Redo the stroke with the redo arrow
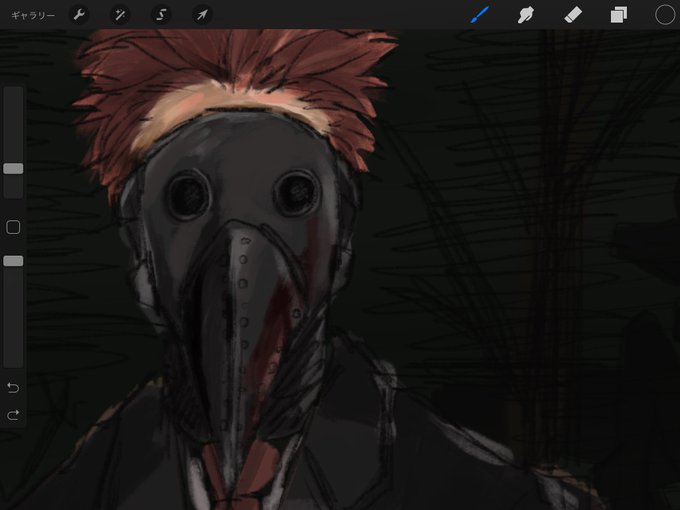The height and width of the screenshot is (510, 680). pos(13,415)
